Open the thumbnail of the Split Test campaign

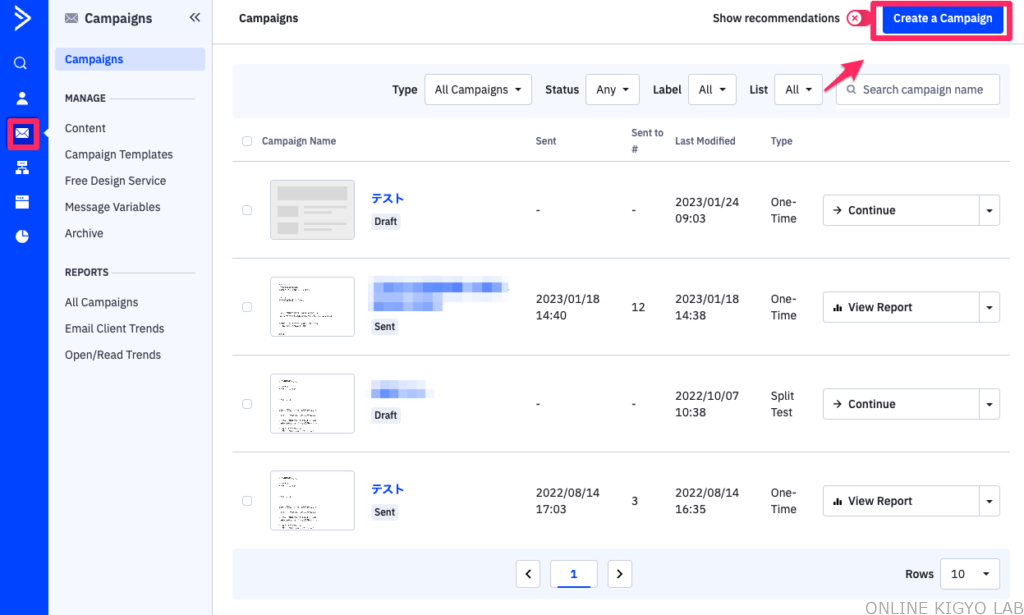pos(312,404)
